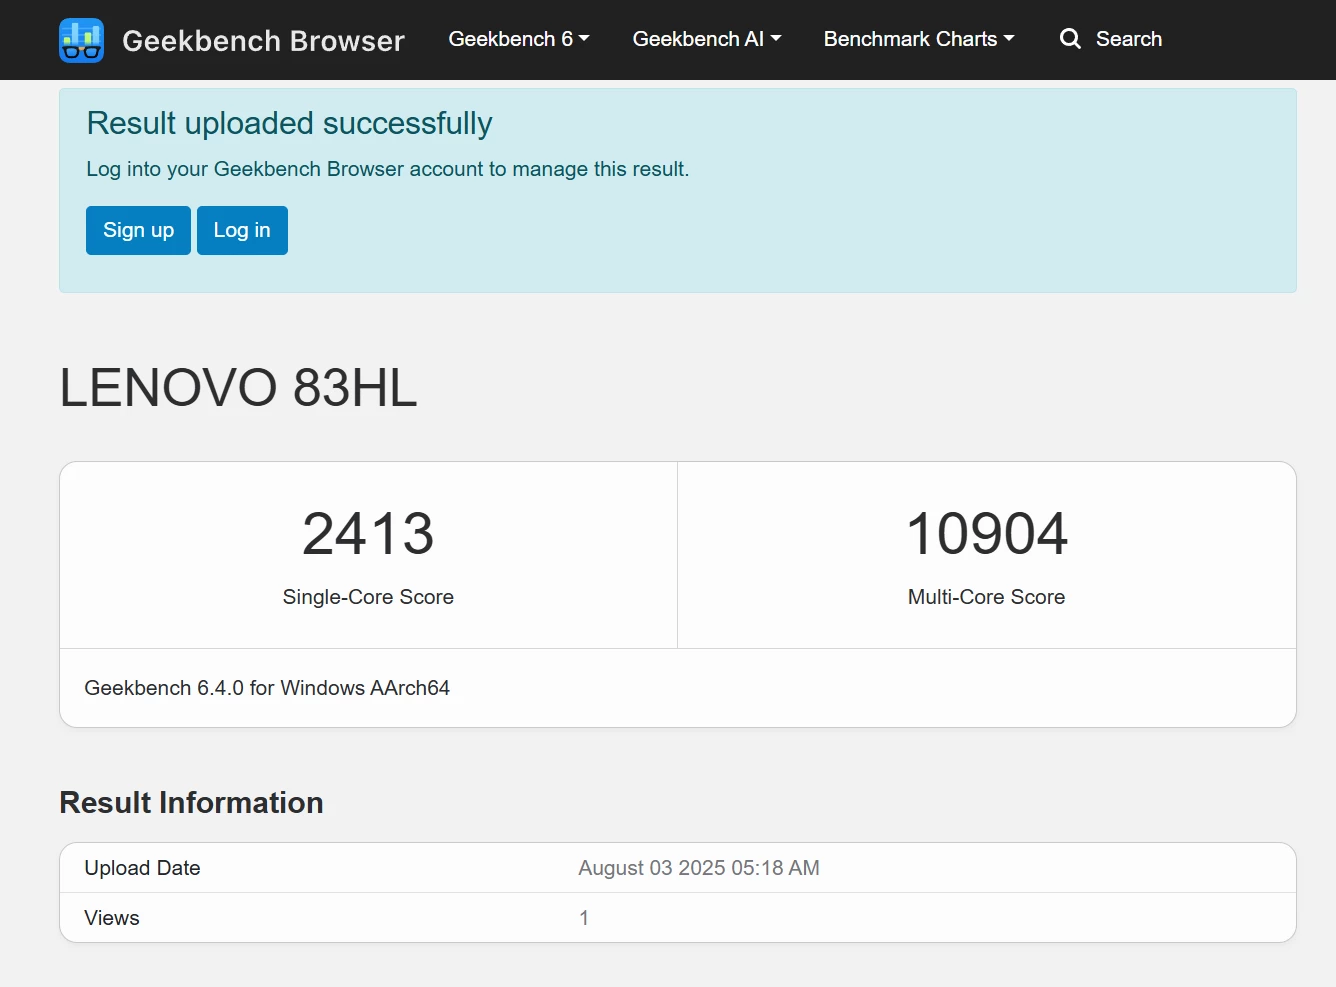
Task: Click the Upload Date row label
Action: [x=143, y=868]
